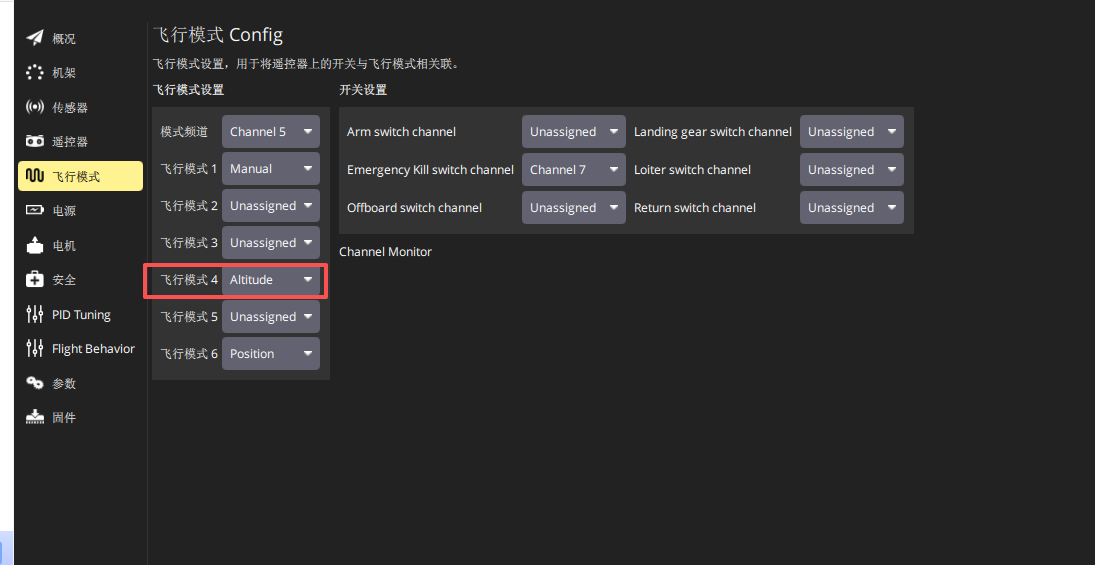
Task: Click the Offboard switch channel label
Action: coord(414,207)
